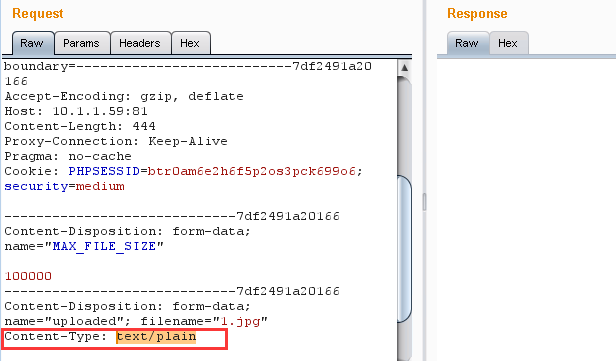Open the Params tab
The image size is (616, 361).
pos(81,43)
